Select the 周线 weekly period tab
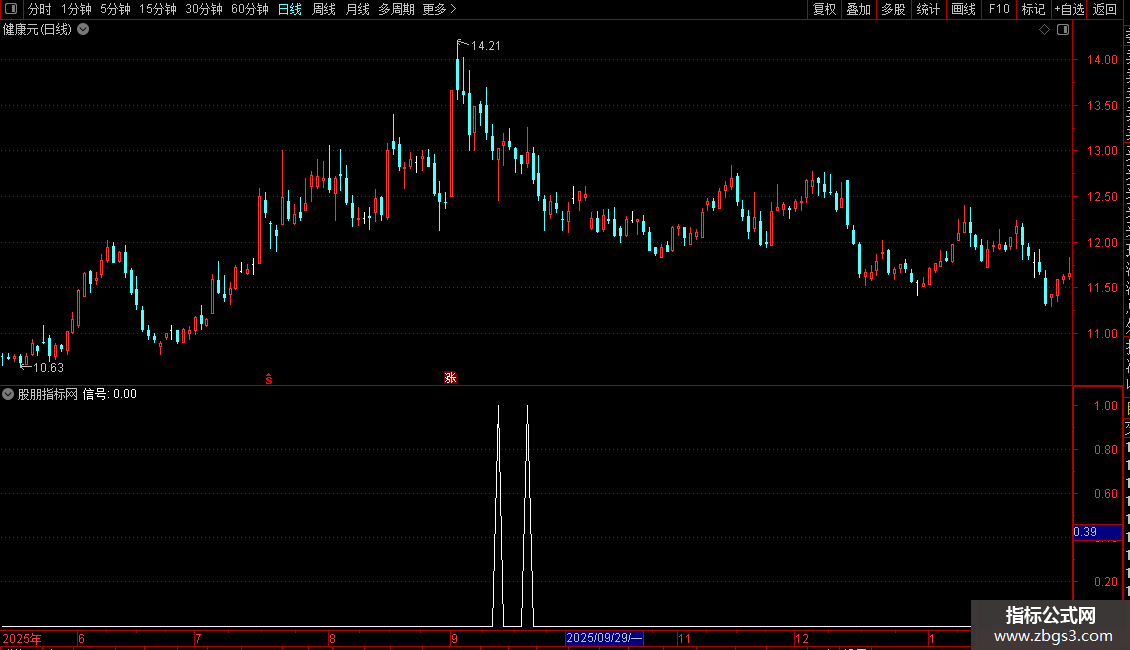Viewport: 1130px width, 650px height. (324, 9)
